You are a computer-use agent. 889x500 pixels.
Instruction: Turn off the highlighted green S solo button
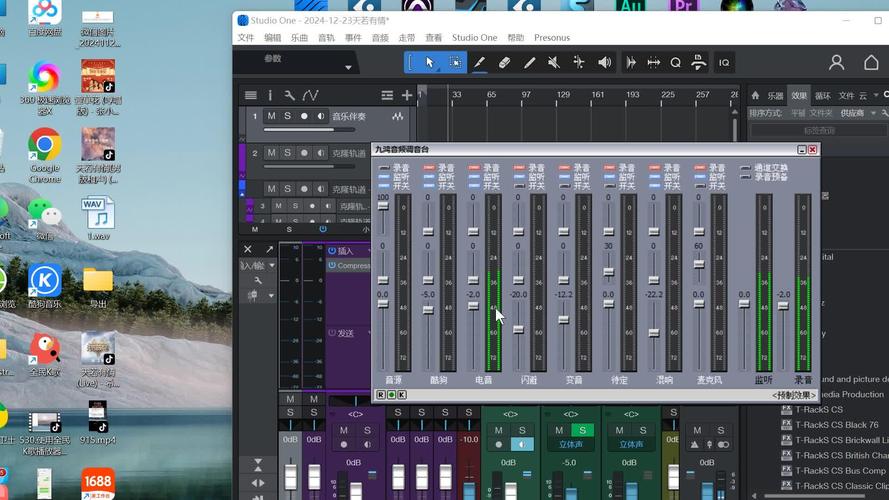click(x=582, y=430)
